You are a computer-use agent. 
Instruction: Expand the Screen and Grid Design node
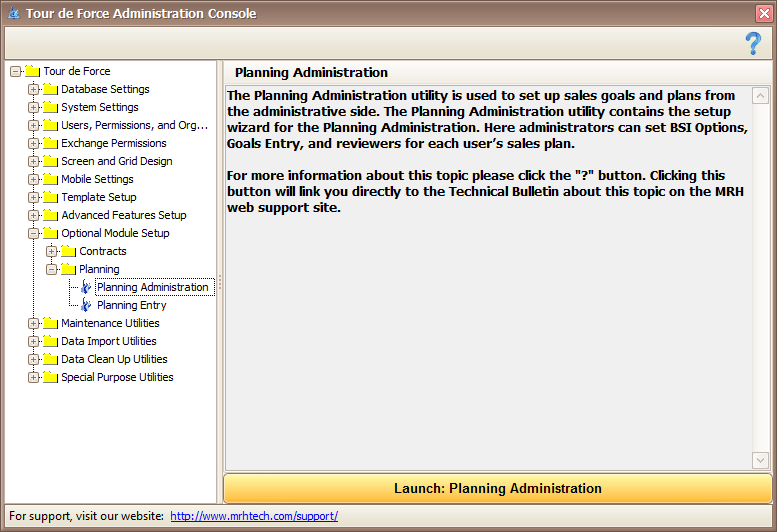33,161
